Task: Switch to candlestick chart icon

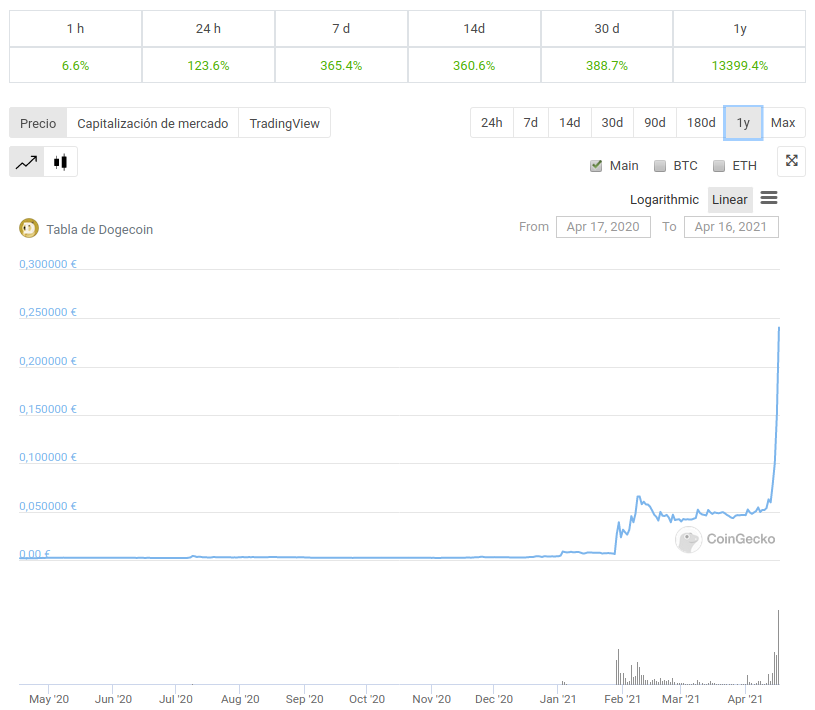Action: pos(60,162)
